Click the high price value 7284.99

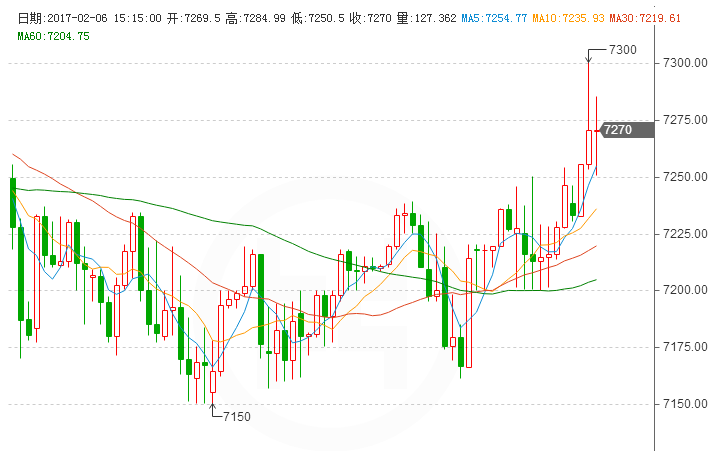[x=264, y=19]
